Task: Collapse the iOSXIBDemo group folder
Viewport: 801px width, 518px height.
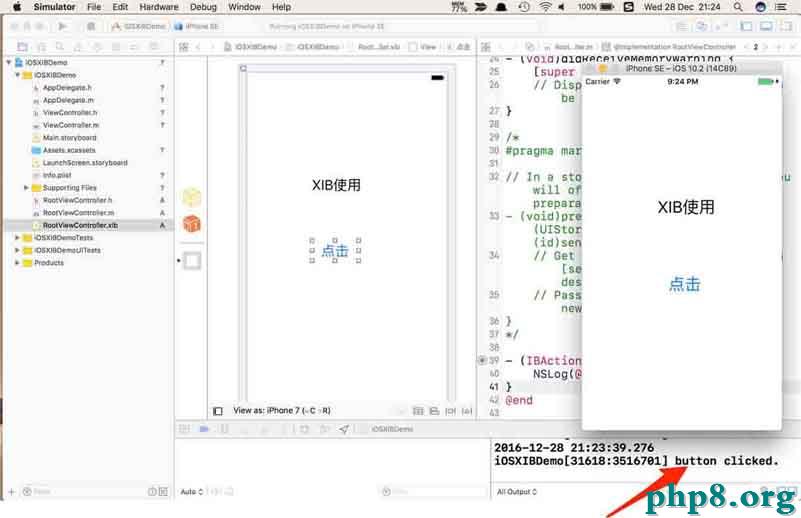Action: 17,75
